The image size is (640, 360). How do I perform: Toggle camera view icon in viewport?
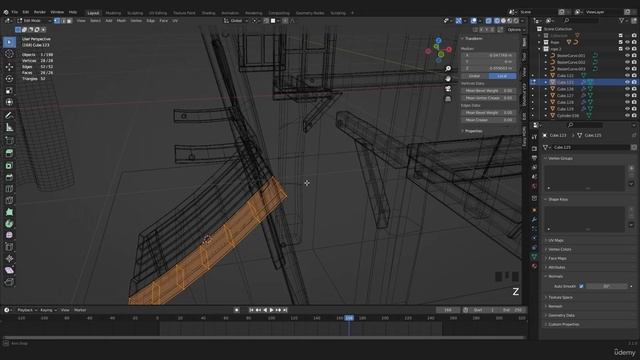448,89
